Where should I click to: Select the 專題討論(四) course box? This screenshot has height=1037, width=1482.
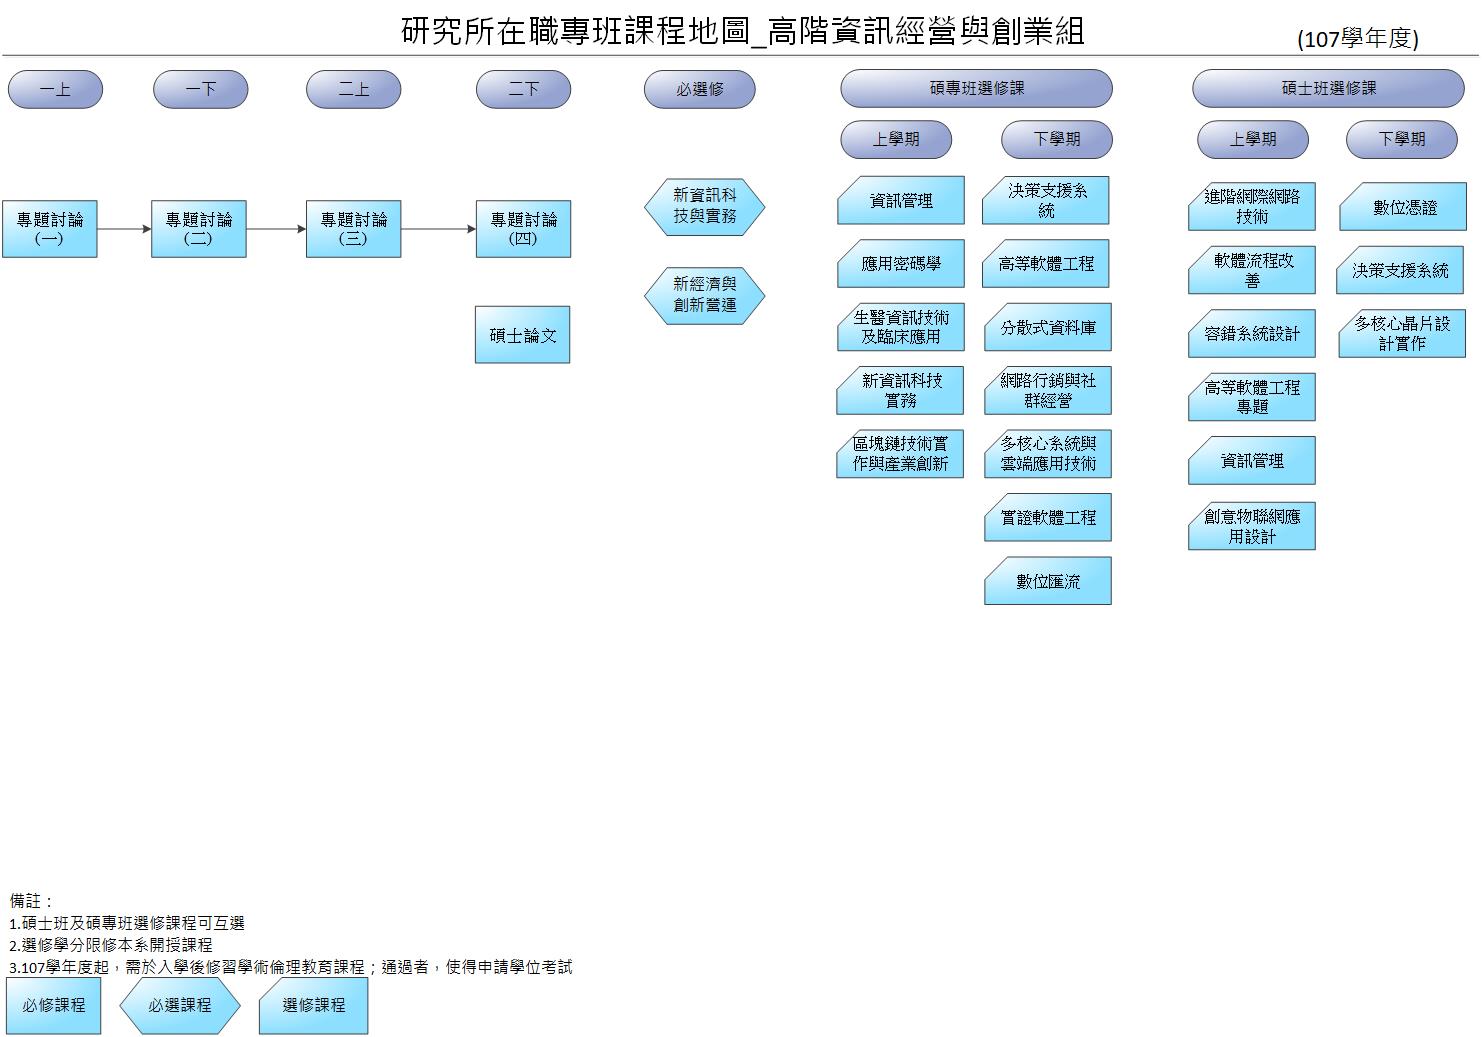pos(523,229)
